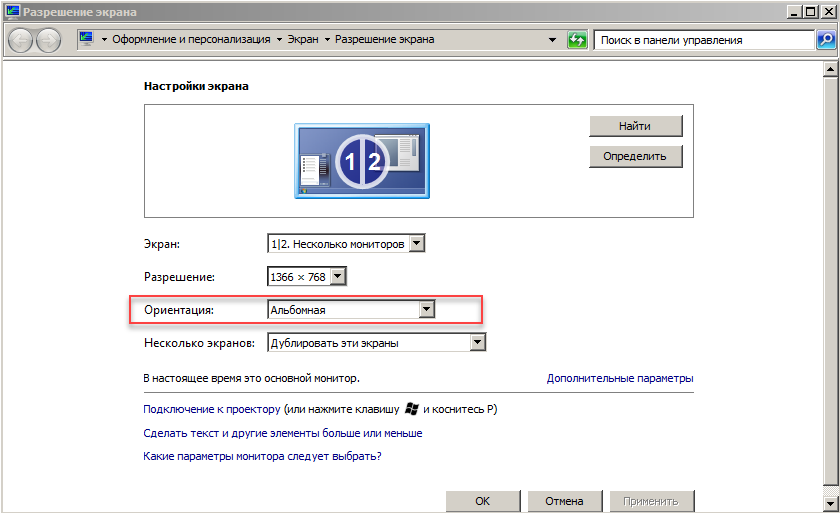Click the window title bar icon
The height and width of the screenshot is (513, 840).
click(x=12, y=11)
